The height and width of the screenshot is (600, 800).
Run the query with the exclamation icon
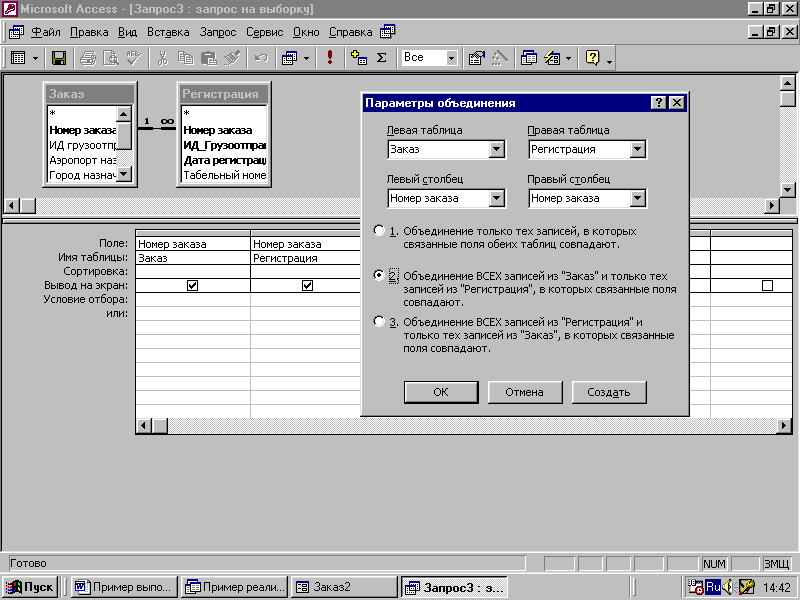pyautogui.click(x=330, y=58)
